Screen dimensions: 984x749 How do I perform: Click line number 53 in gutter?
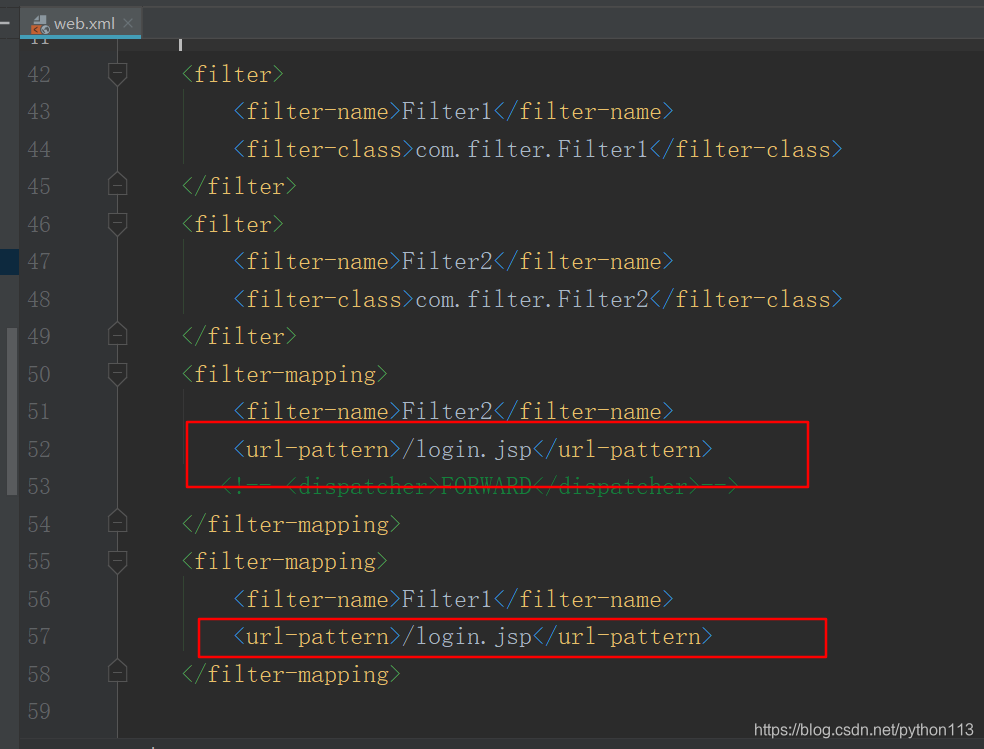click(39, 487)
